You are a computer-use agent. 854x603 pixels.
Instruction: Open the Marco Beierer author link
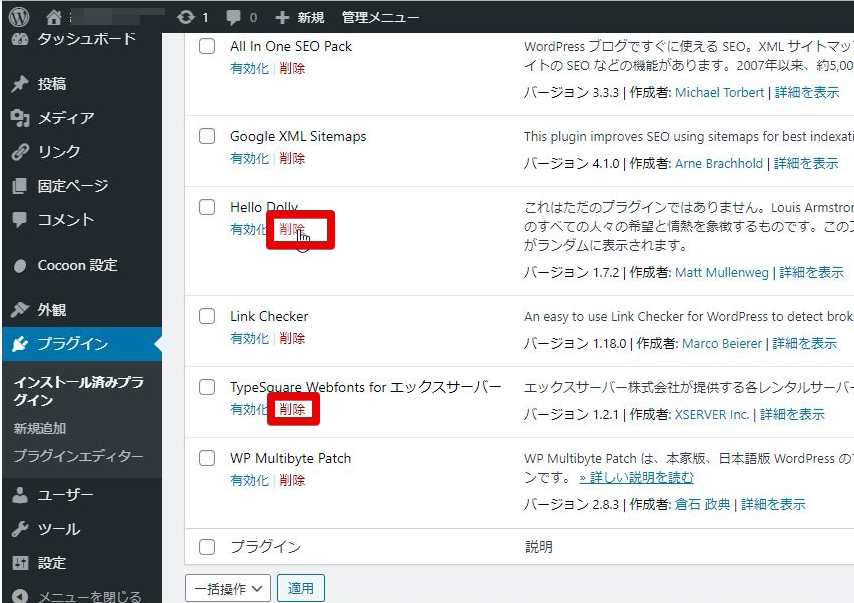(722, 343)
